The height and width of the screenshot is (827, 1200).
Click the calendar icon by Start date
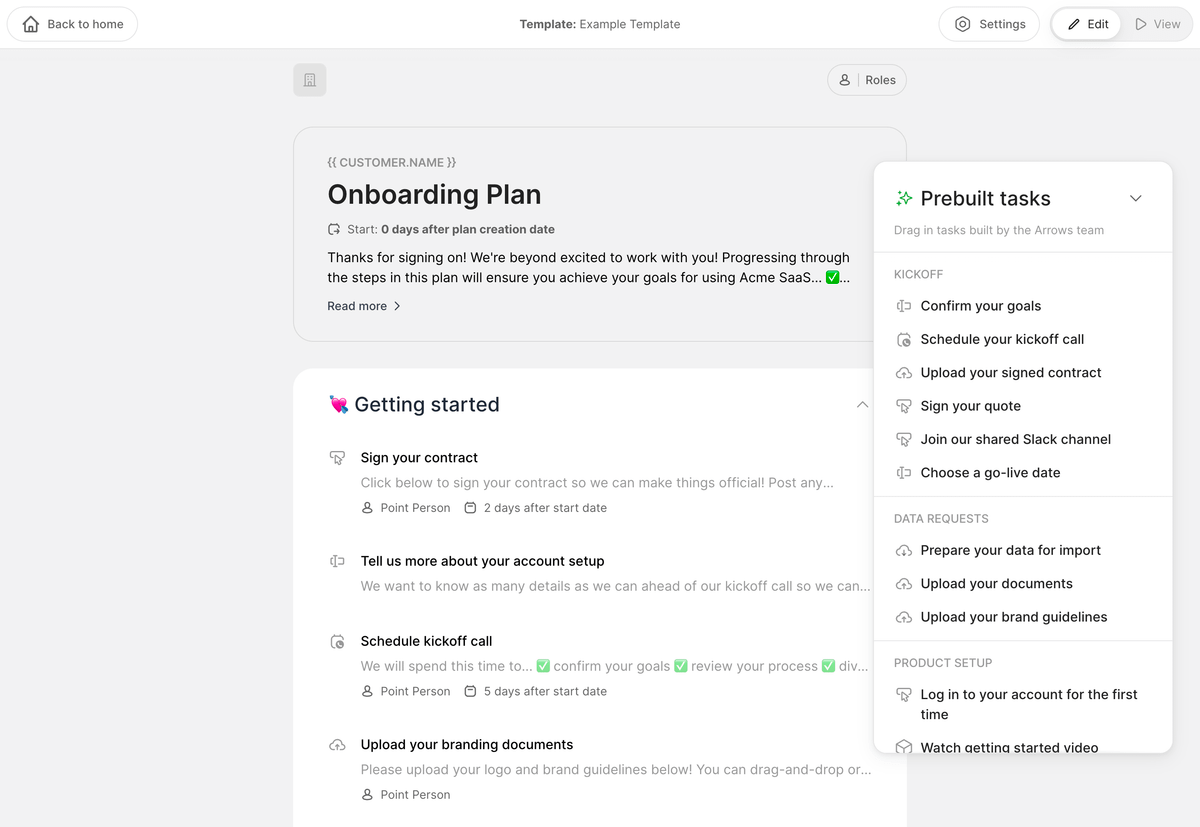(334, 229)
